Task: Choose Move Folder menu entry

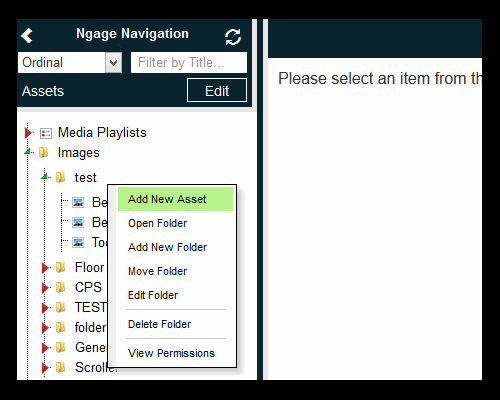Action: (175, 271)
